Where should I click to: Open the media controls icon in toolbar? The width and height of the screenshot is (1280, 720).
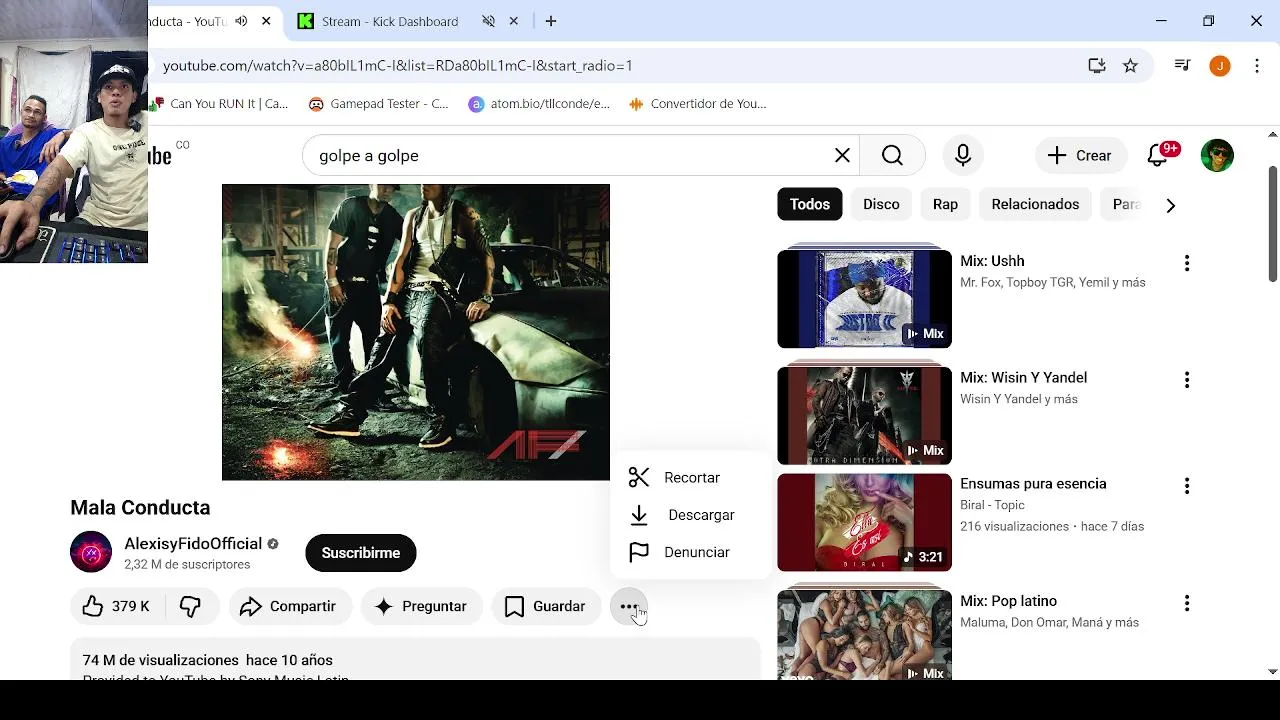pyautogui.click(x=1183, y=66)
